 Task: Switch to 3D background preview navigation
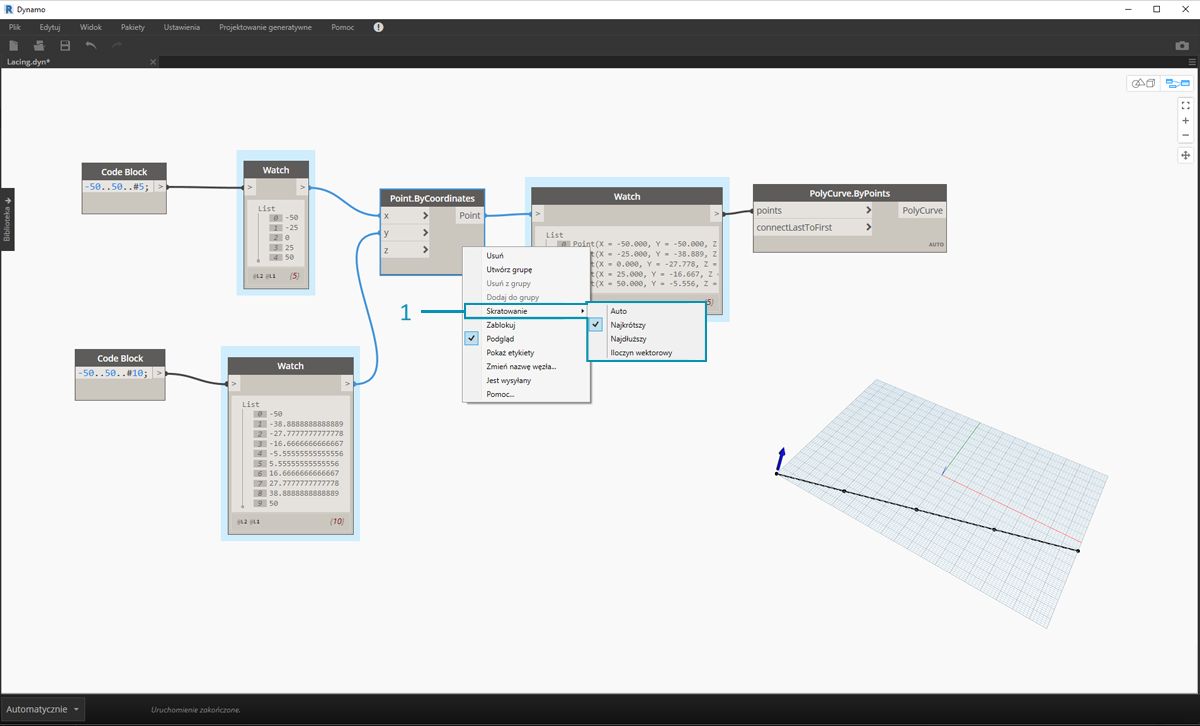(x=1142, y=83)
